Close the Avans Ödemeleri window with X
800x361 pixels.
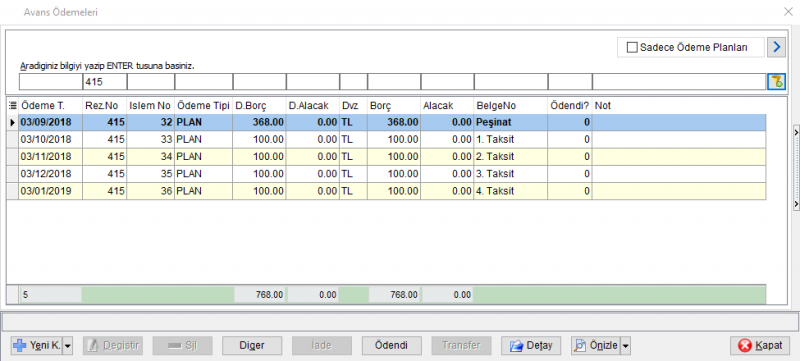coord(788,12)
